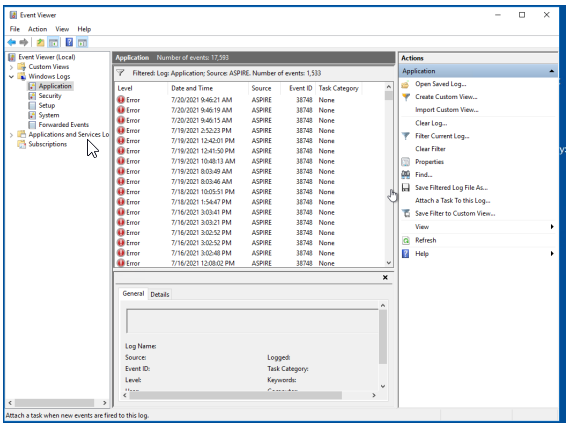Click the Event Viewer title bar app icon

13,15
